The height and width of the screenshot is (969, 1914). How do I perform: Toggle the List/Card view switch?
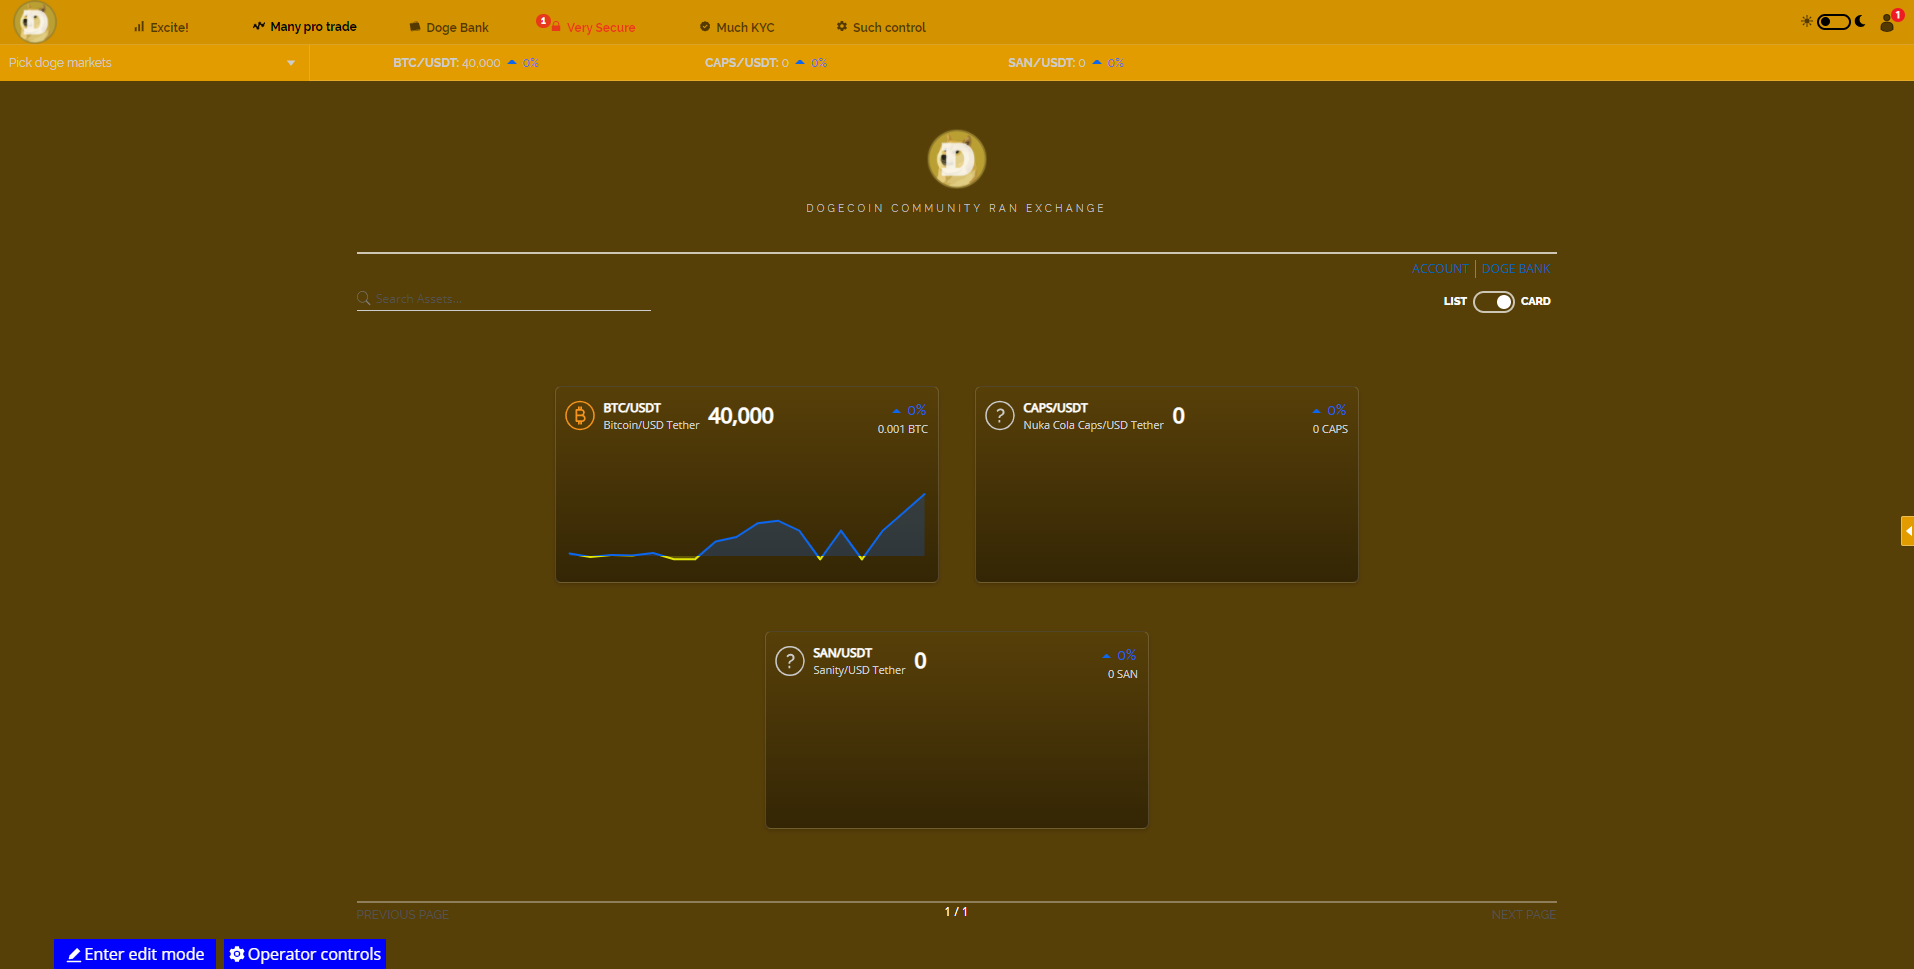1493,302
